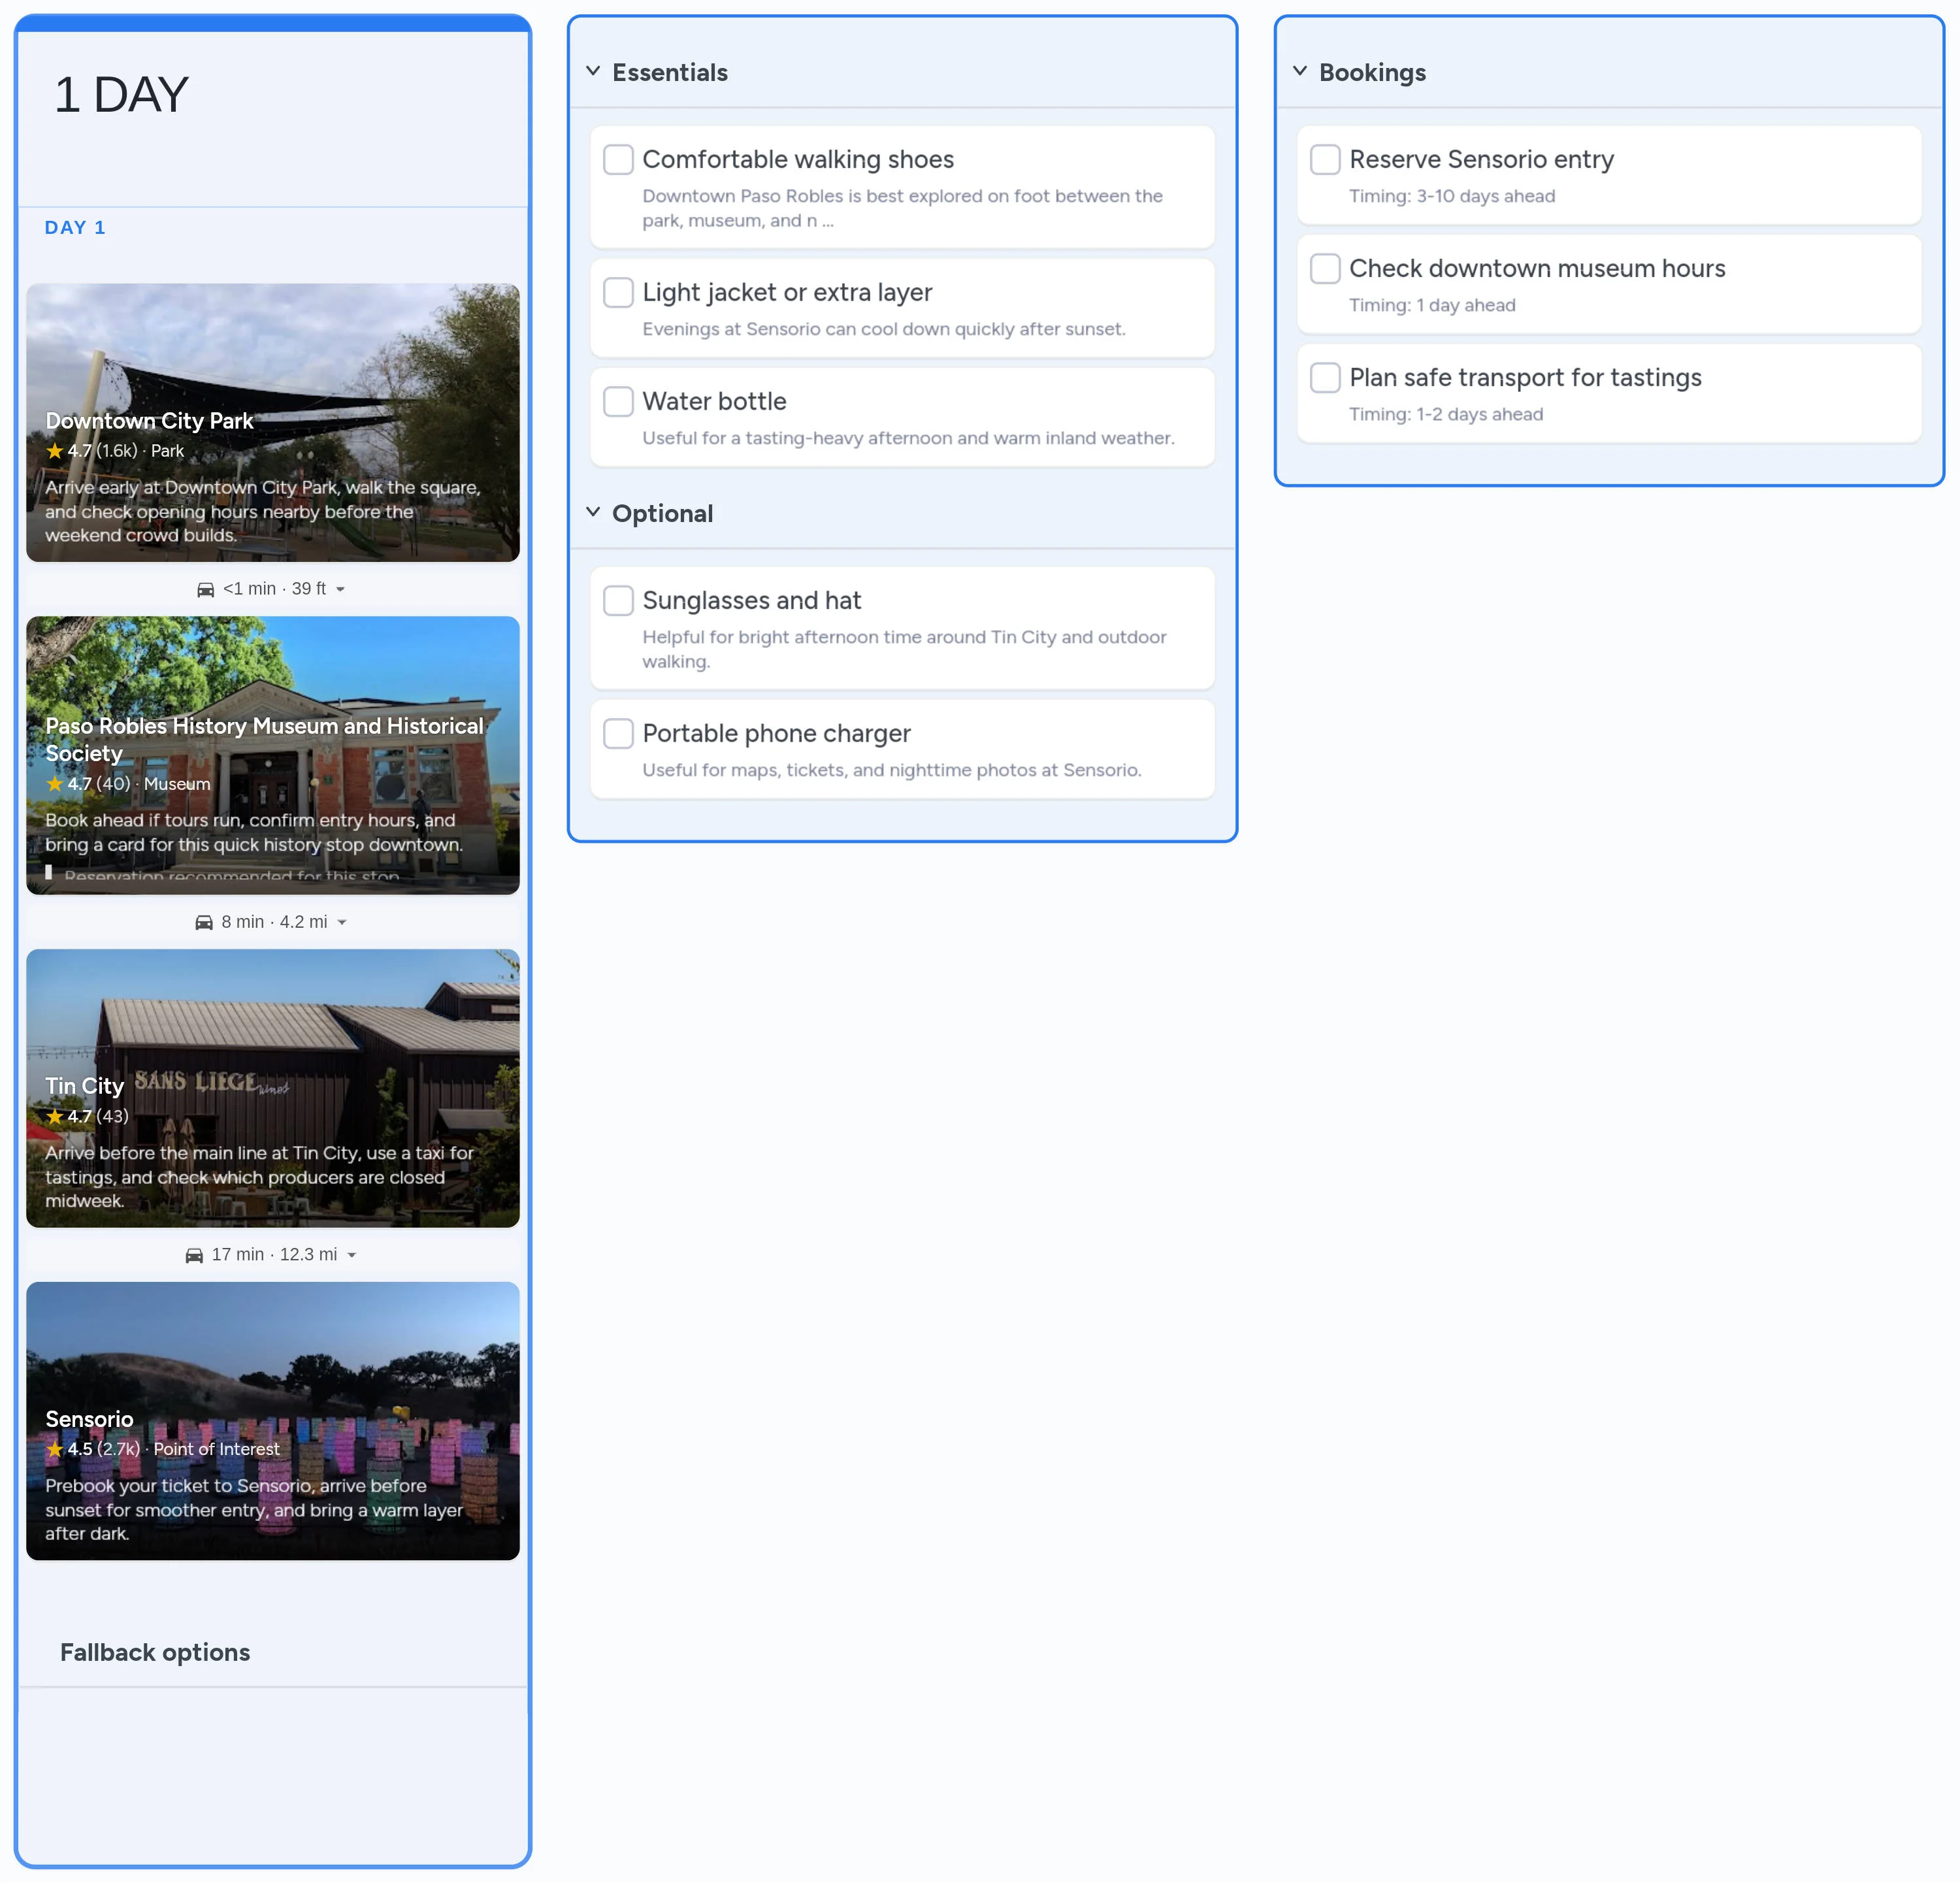Collapse the Bookings section

(1300, 71)
